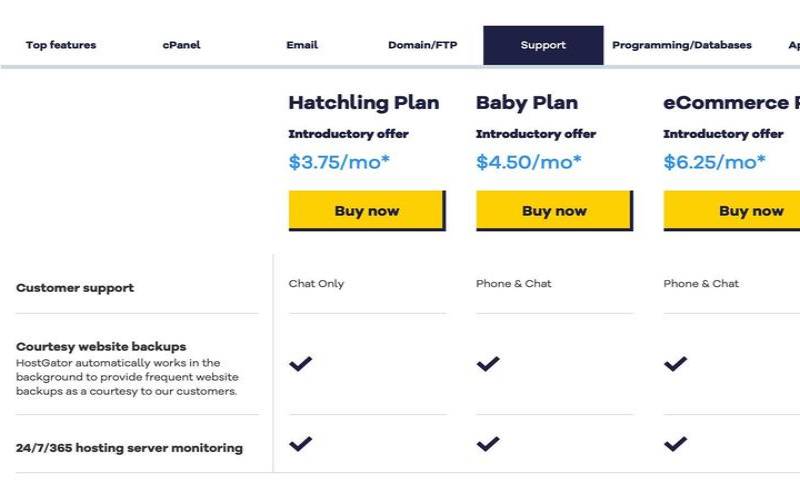Click Hatchling Plan server monitoring checkmark
The image size is (800, 500).
click(x=300, y=444)
